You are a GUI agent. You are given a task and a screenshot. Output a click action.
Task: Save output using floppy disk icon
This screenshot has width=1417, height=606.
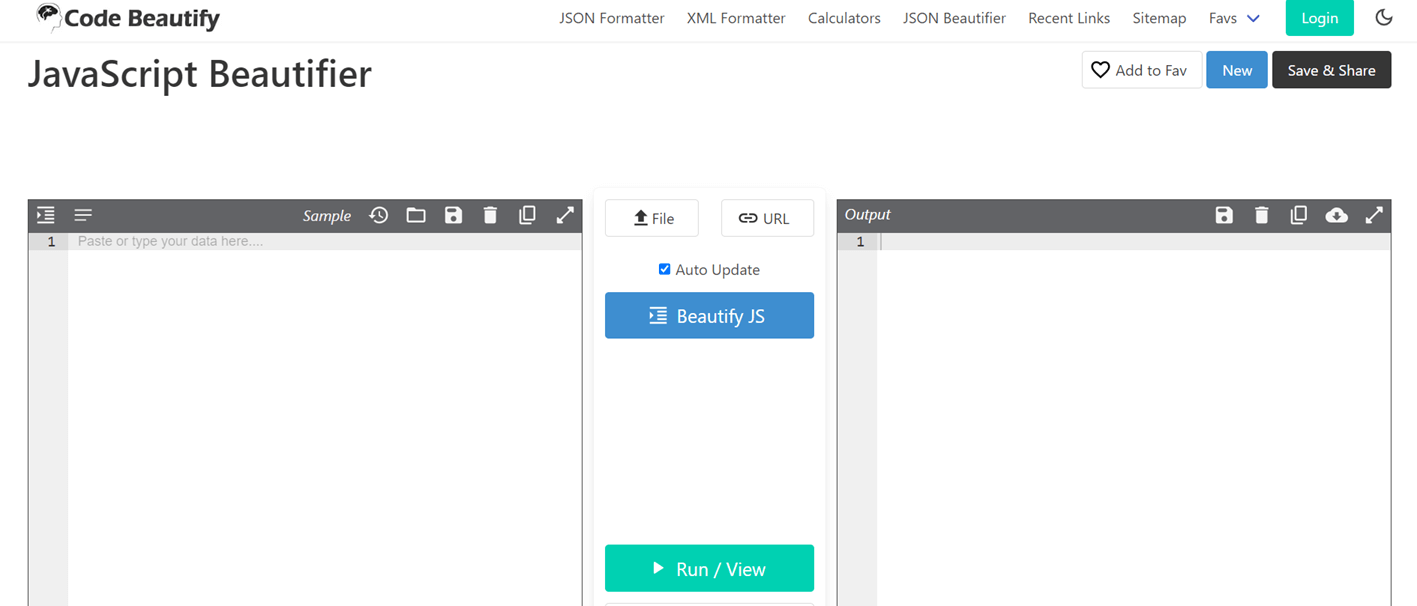1224,215
